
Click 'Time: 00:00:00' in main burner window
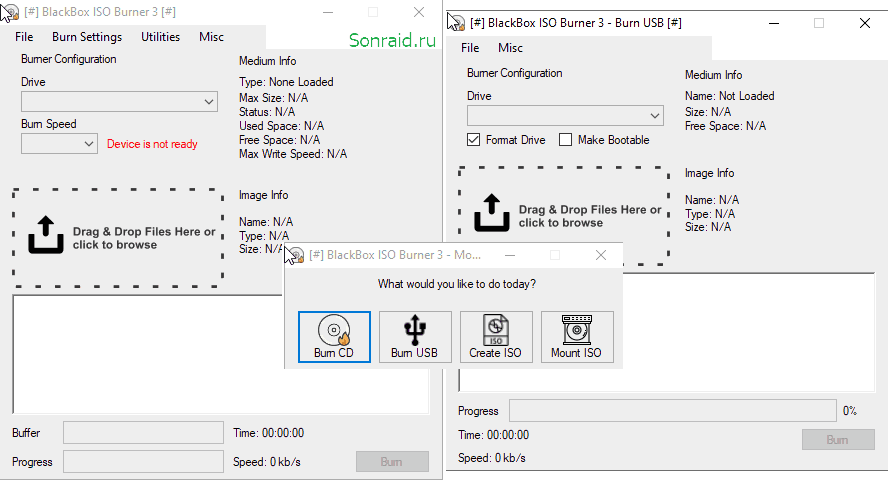pos(269,433)
